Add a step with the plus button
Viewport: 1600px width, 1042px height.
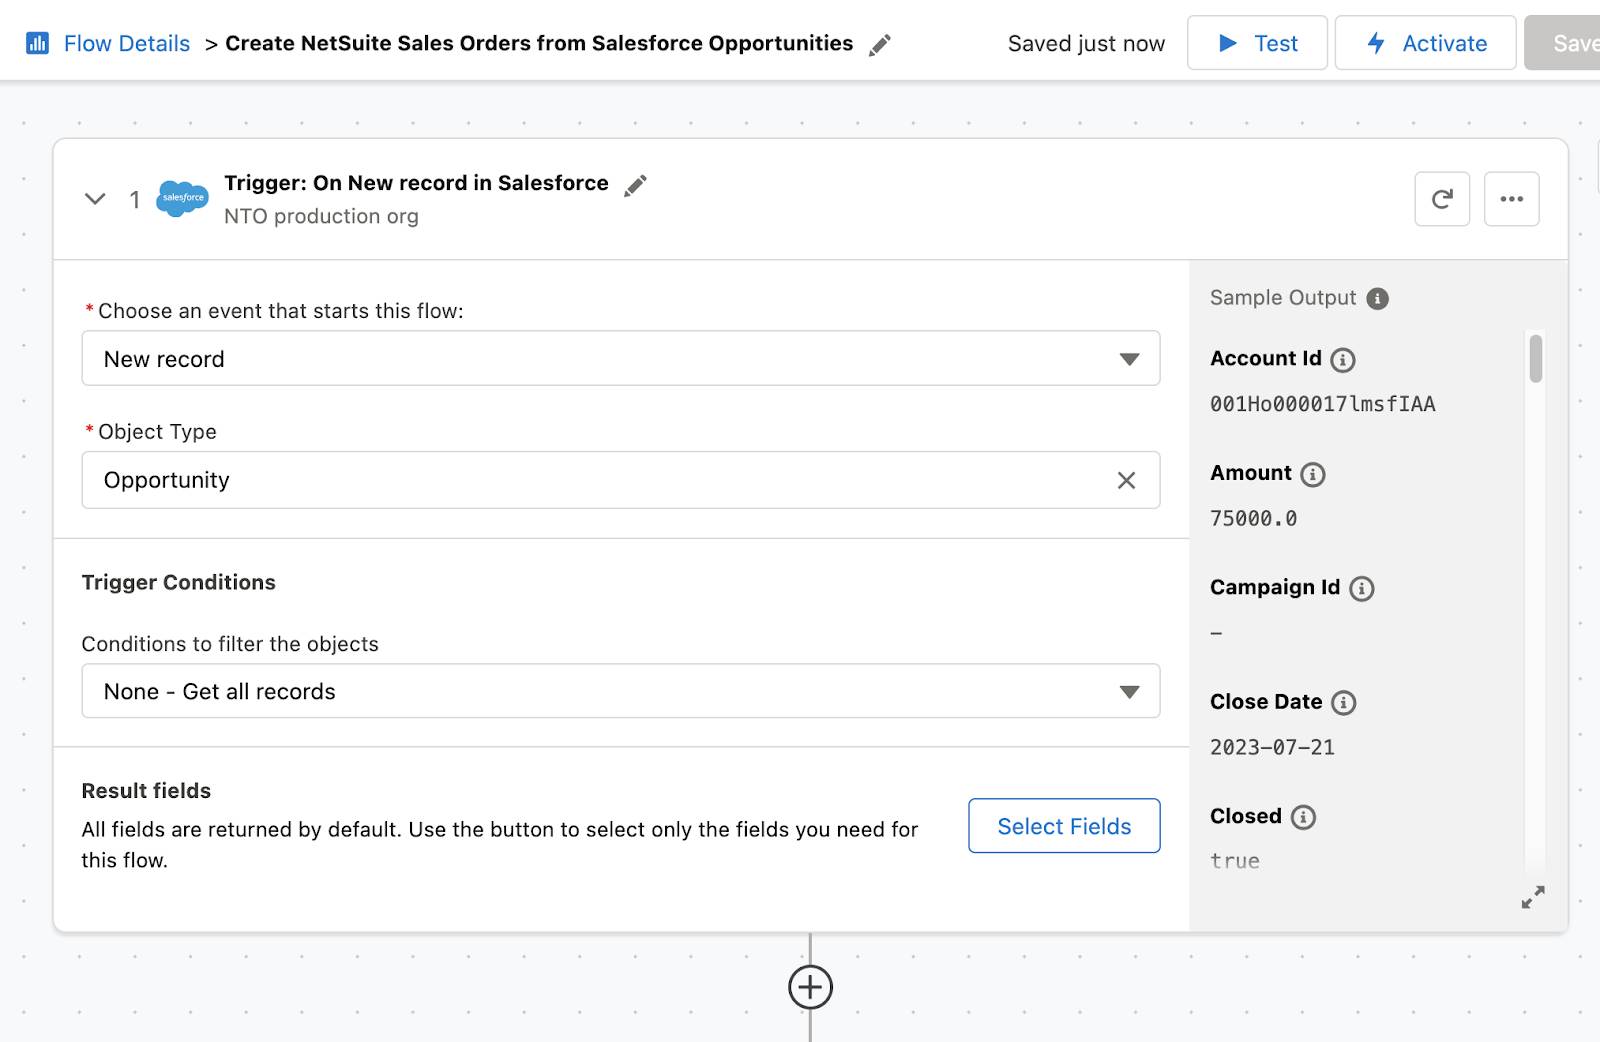click(810, 987)
